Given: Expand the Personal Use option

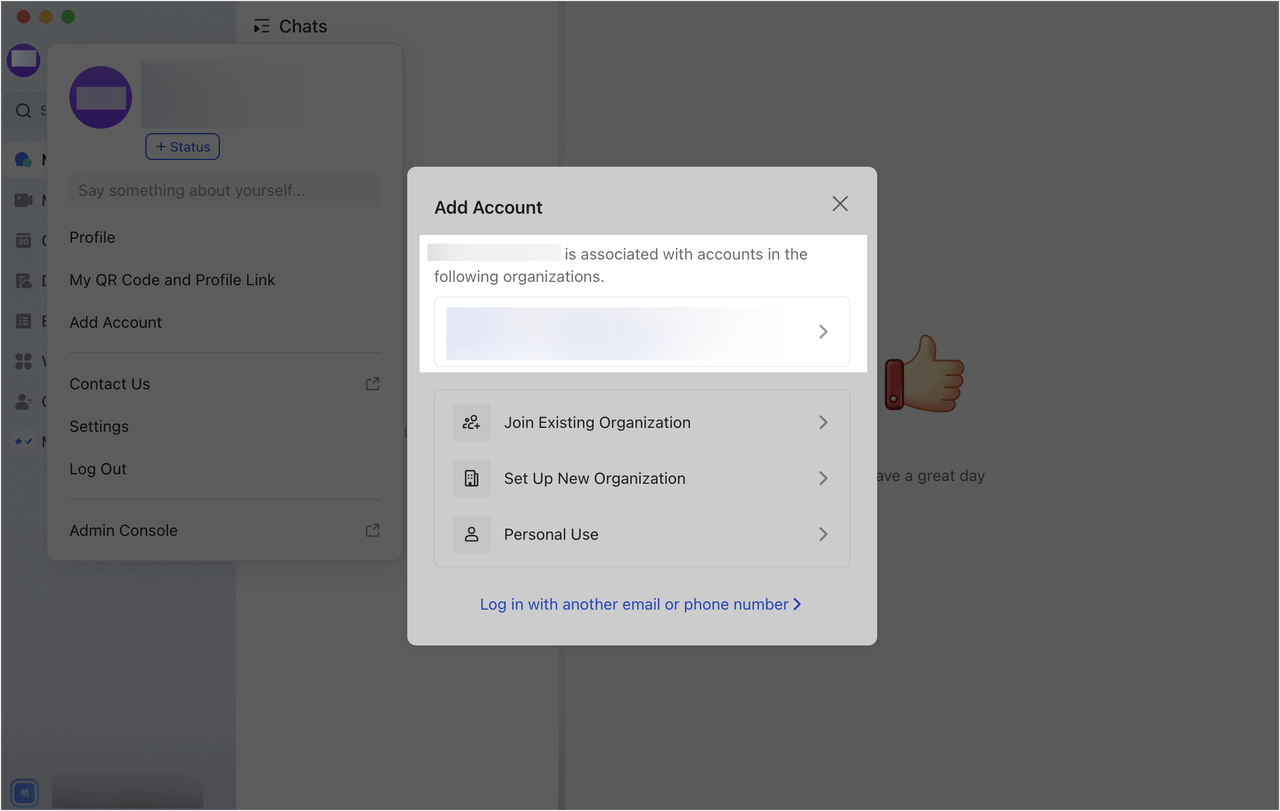Looking at the screenshot, I should click(x=823, y=534).
